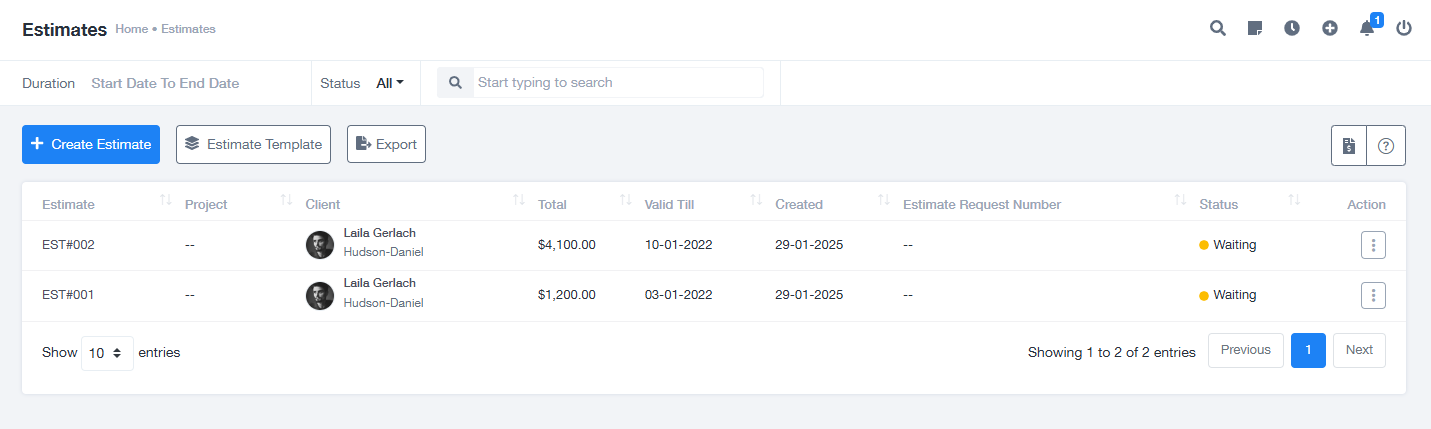Screen dimensions: 1431x429
Task: Go to Home breadcrumb link
Action: point(131,29)
